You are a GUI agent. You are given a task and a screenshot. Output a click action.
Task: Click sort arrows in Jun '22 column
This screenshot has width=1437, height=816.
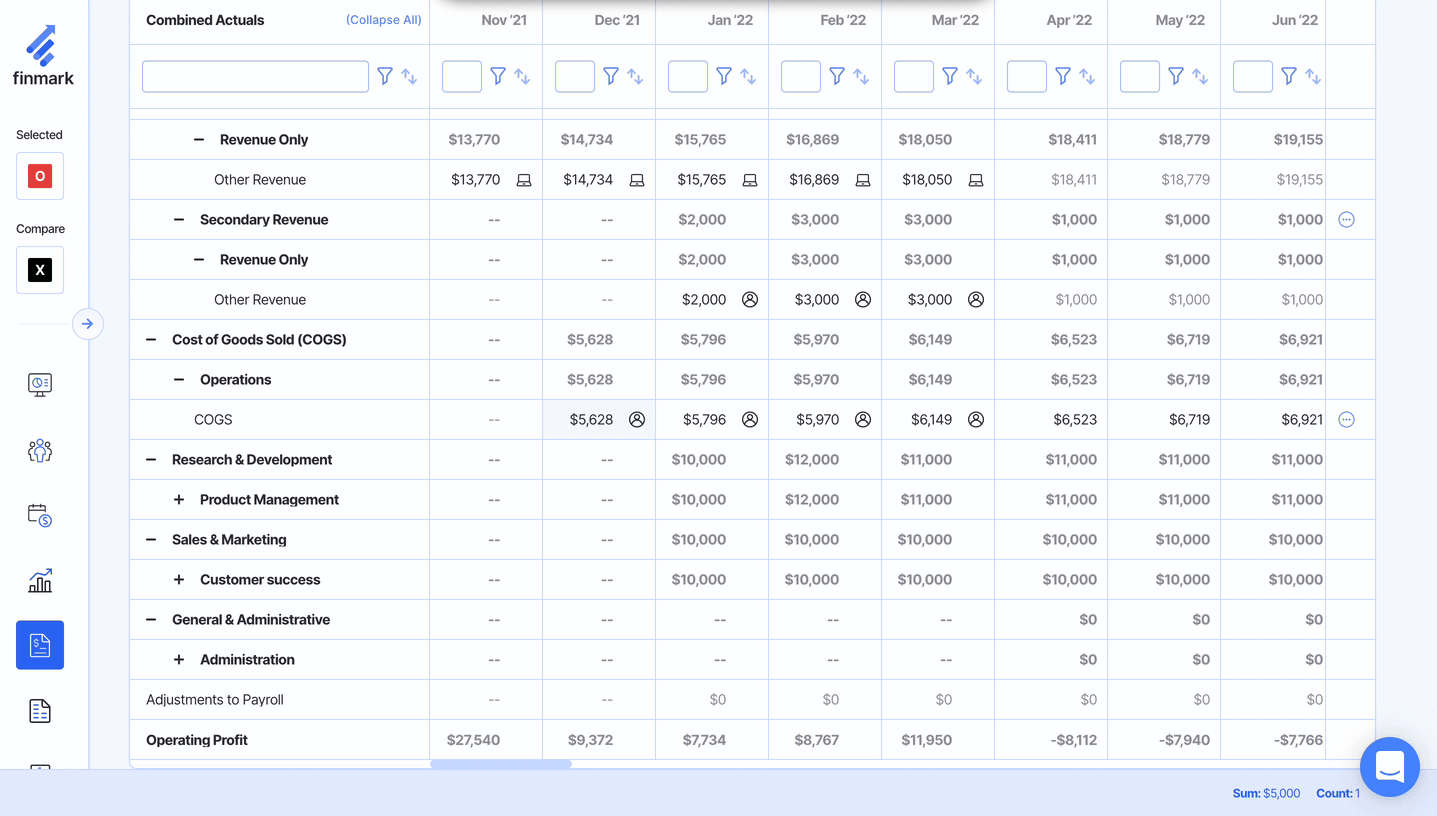tap(1313, 76)
